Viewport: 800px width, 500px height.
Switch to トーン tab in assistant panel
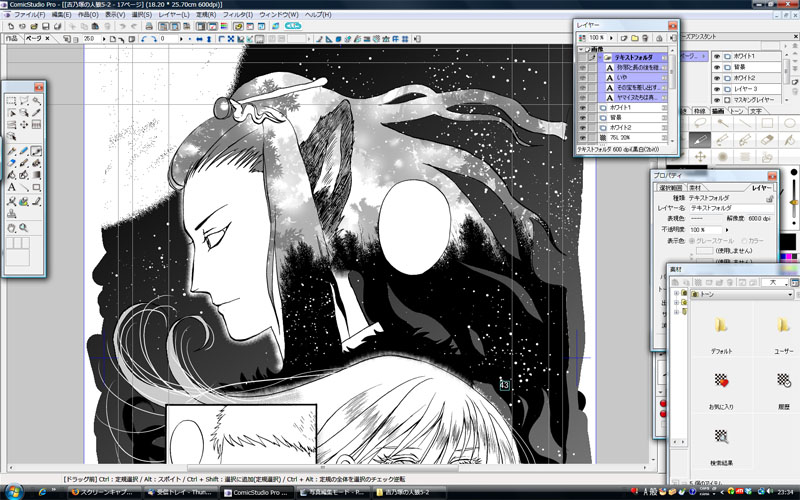click(736, 111)
